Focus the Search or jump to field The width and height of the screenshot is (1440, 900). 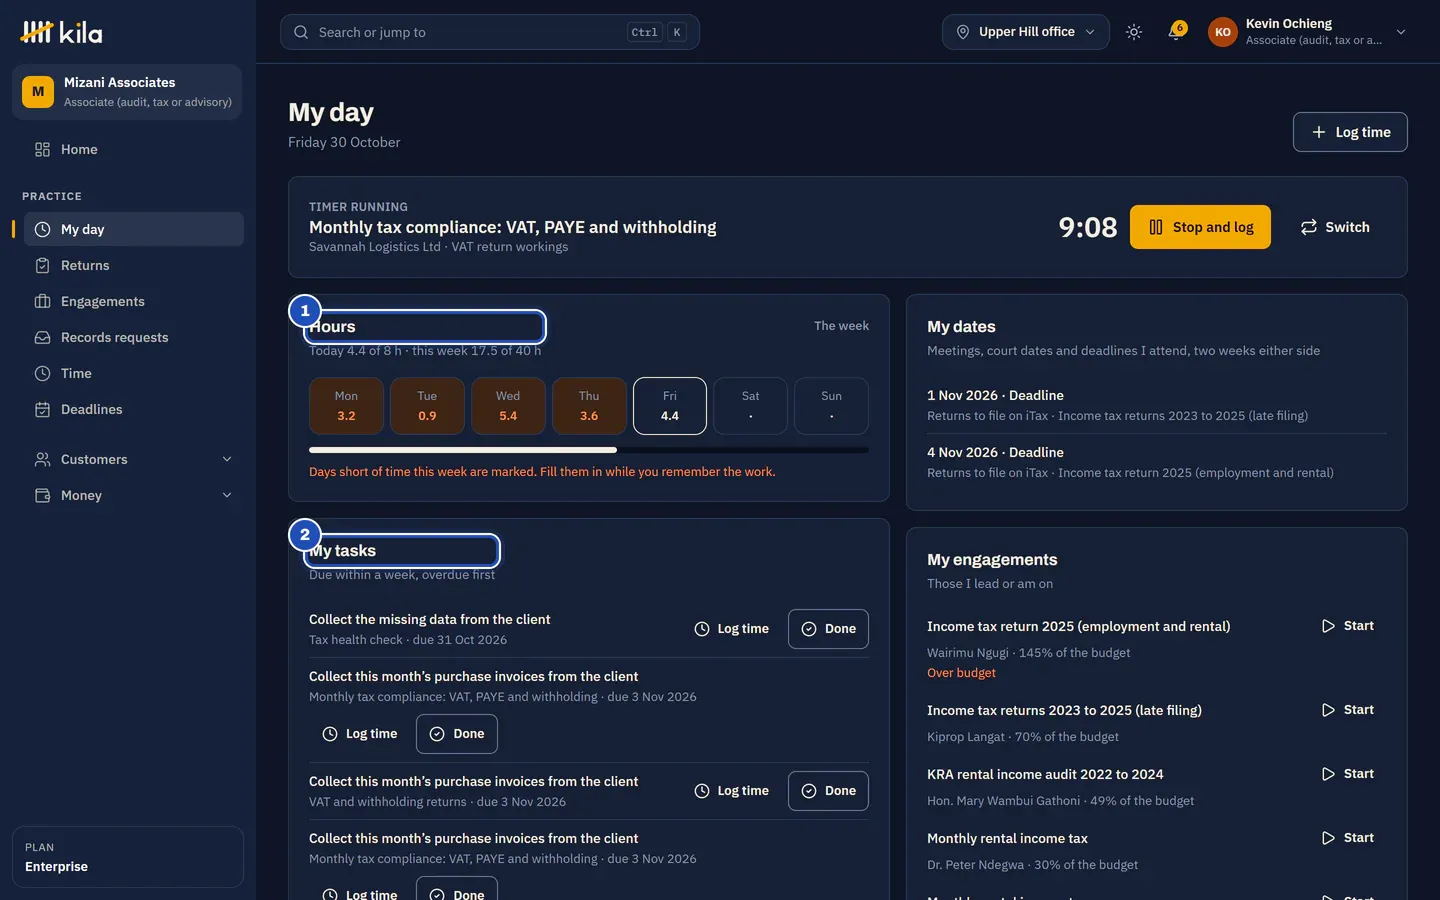click(490, 32)
